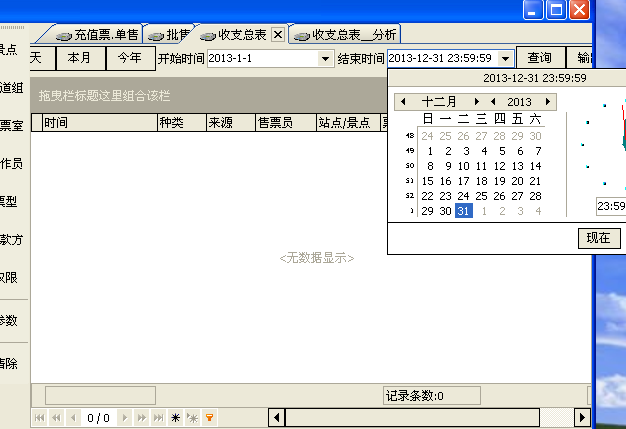Click the last record navigator arrow

tap(158, 417)
